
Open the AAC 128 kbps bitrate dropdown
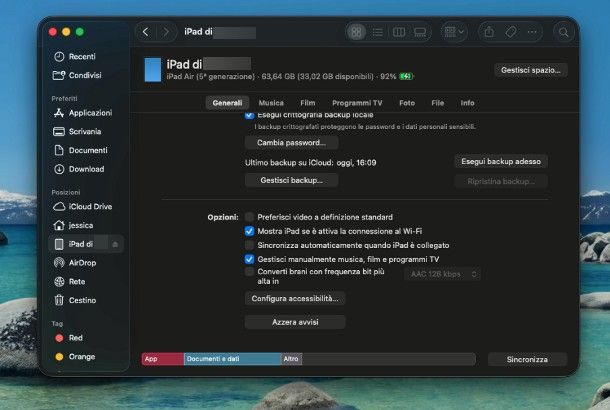pos(444,274)
